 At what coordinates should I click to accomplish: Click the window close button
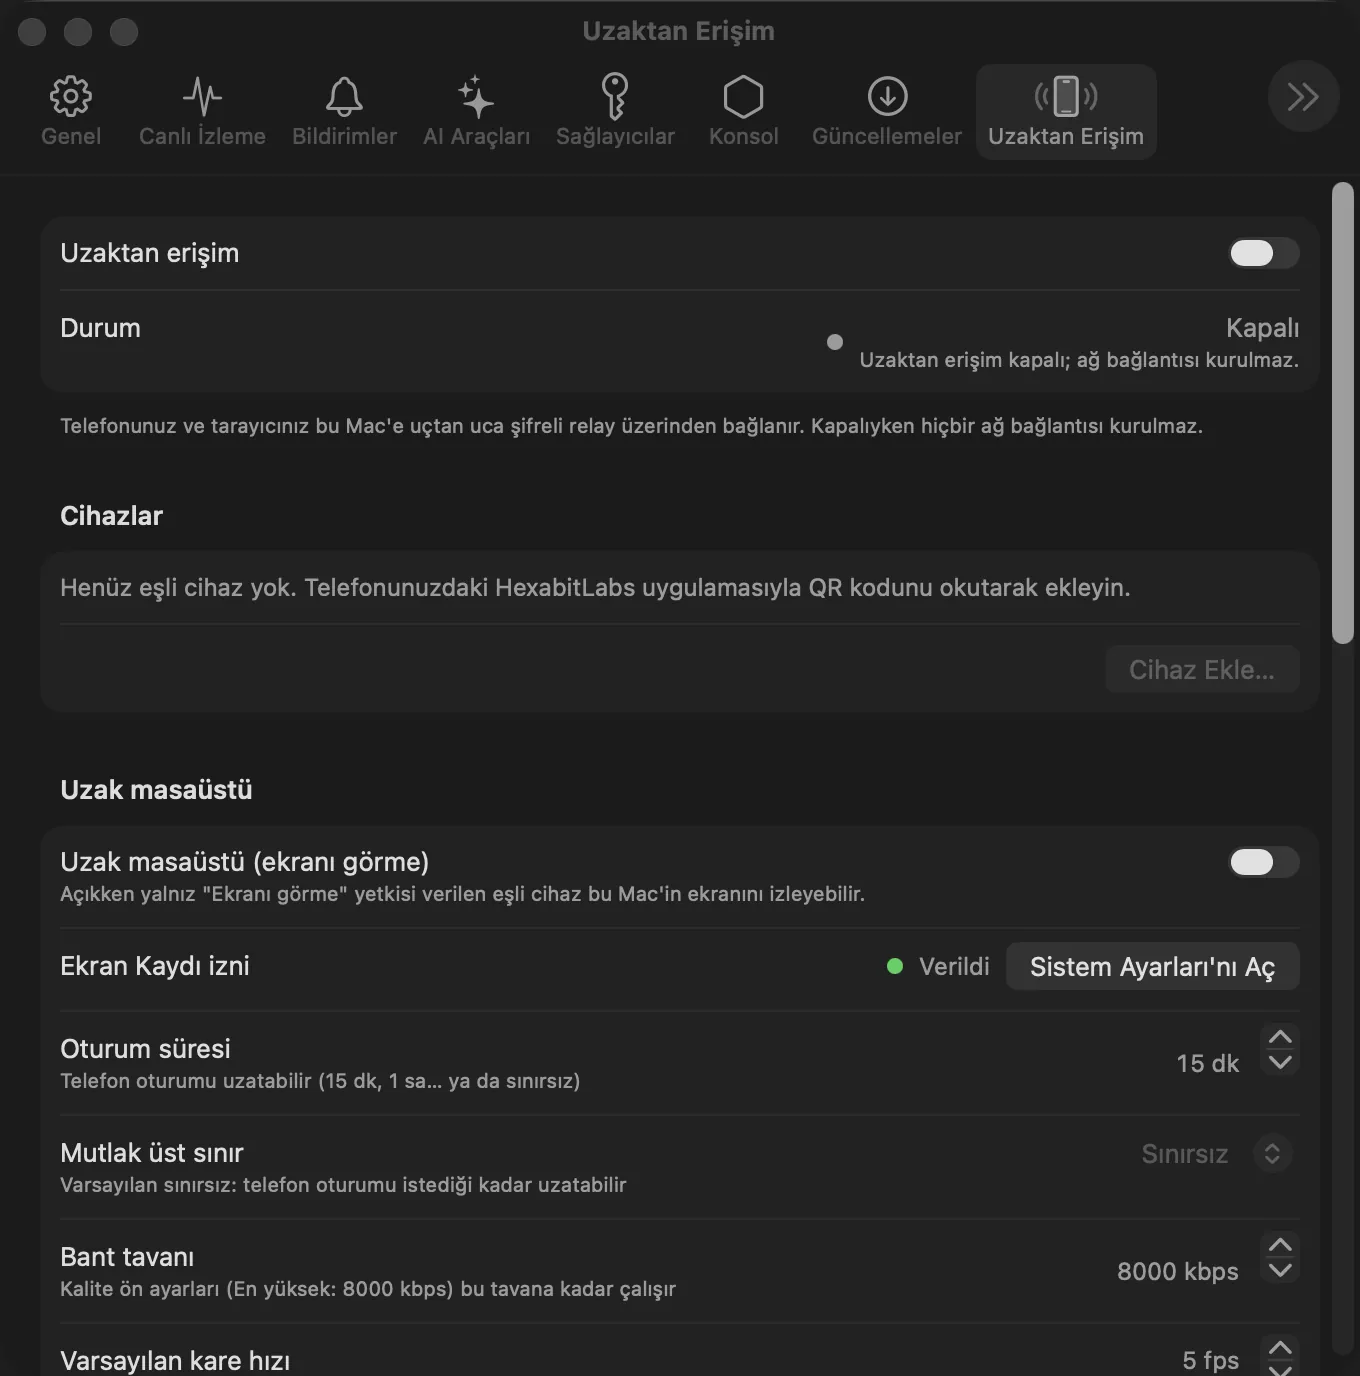tap(32, 32)
